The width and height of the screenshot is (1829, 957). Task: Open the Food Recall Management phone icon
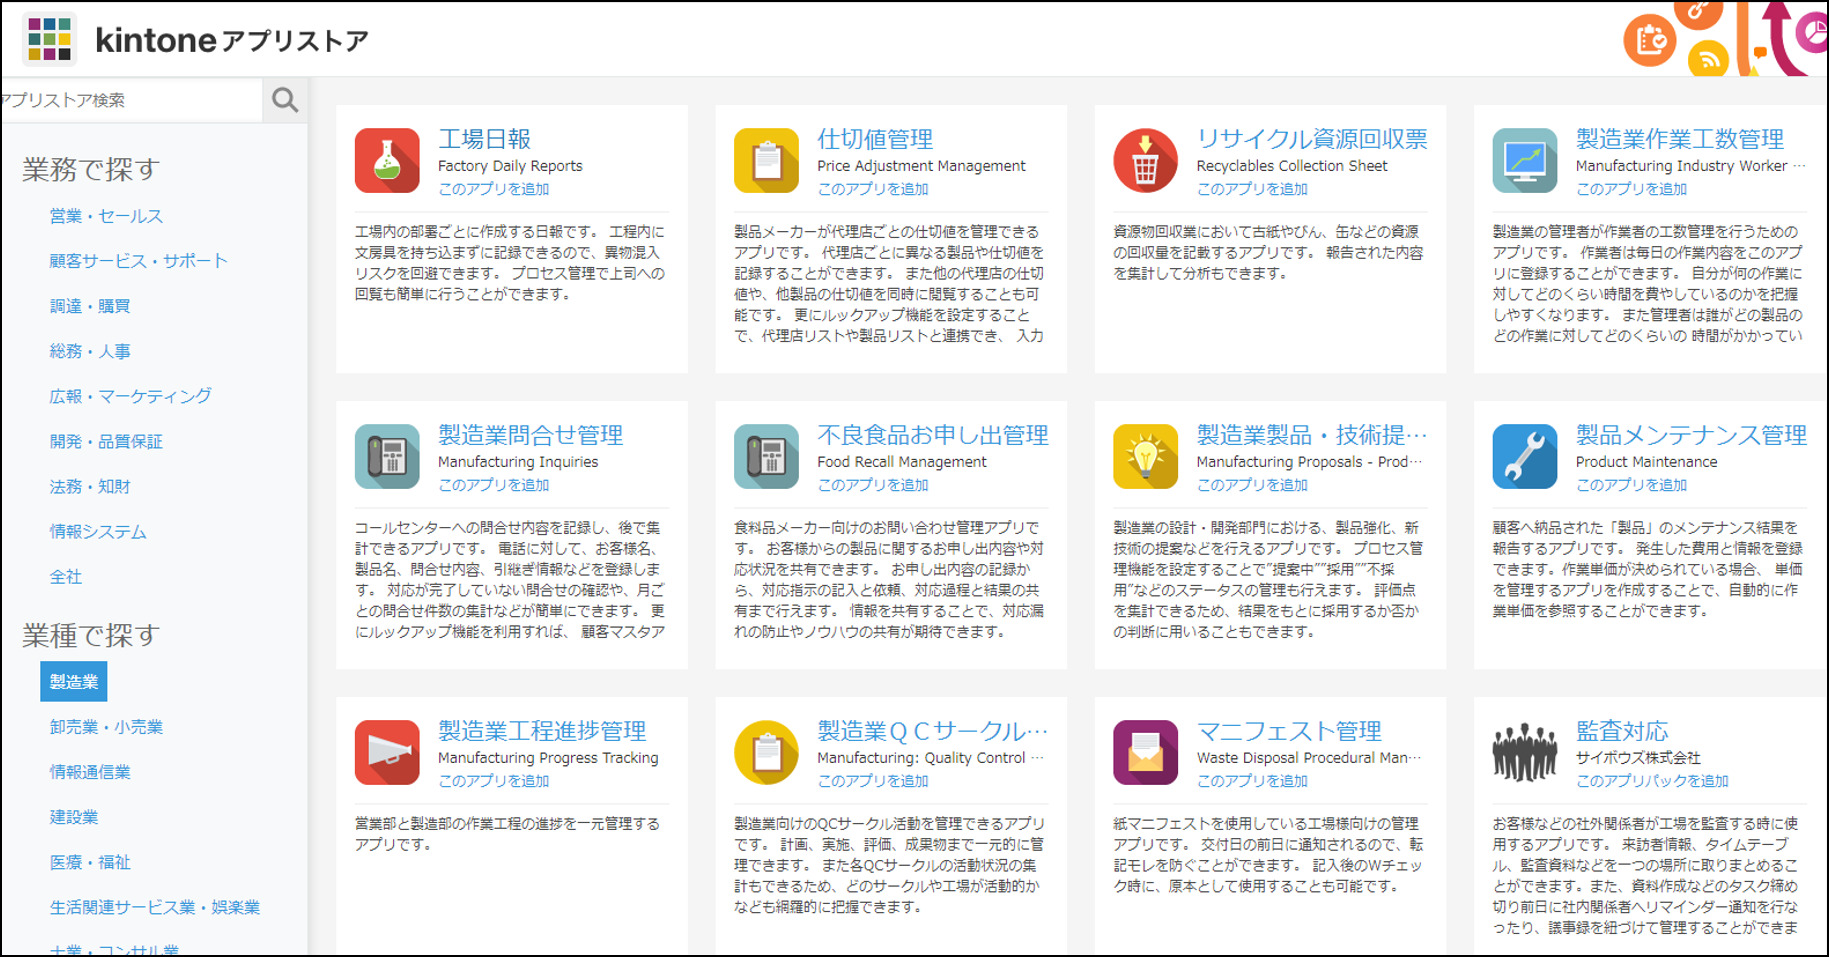coord(766,456)
